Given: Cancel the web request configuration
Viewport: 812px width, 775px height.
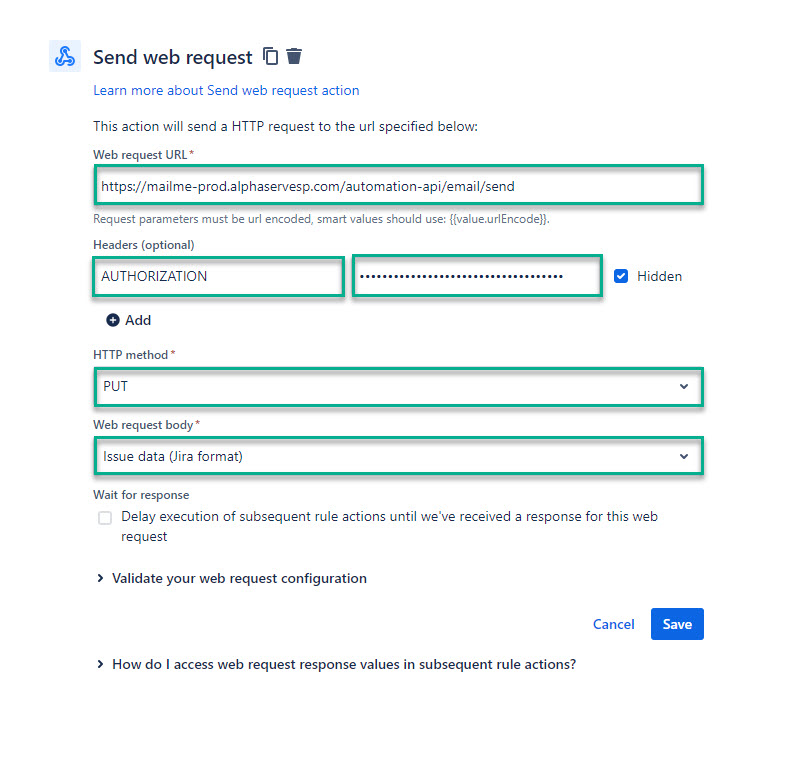Looking at the screenshot, I should click(x=613, y=624).
